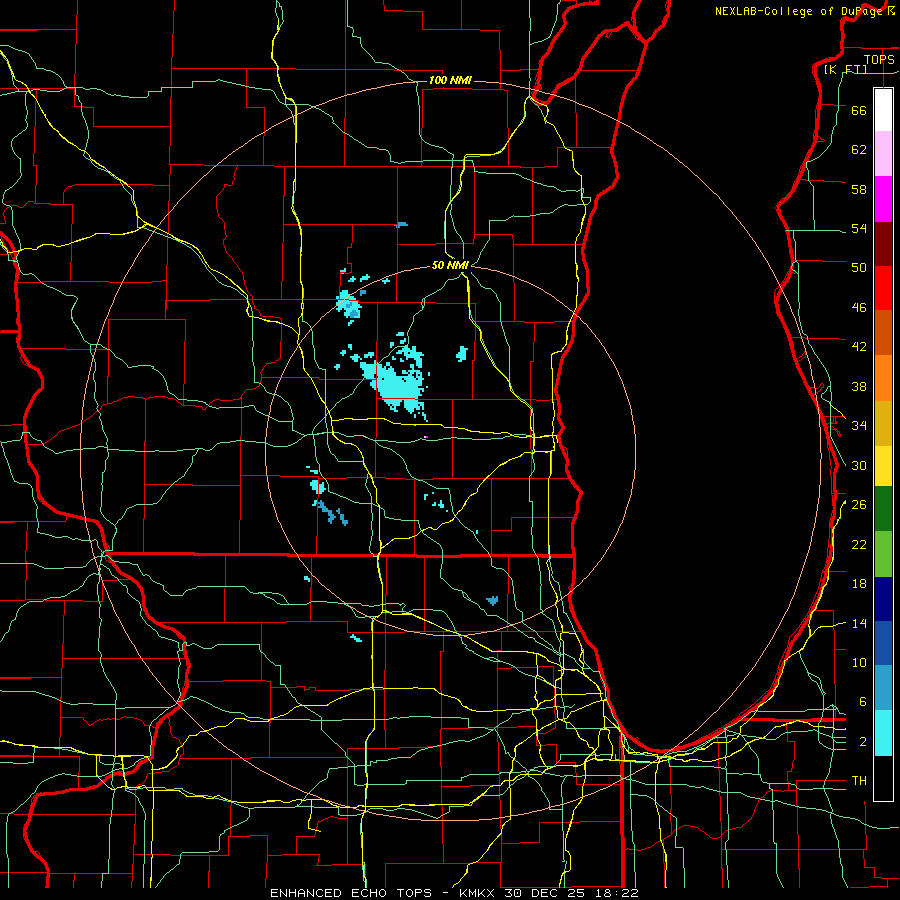Click the "NEXLAB-College of DuPage" credit text
This screenshot has height=900, width=900.
[800, 11]
